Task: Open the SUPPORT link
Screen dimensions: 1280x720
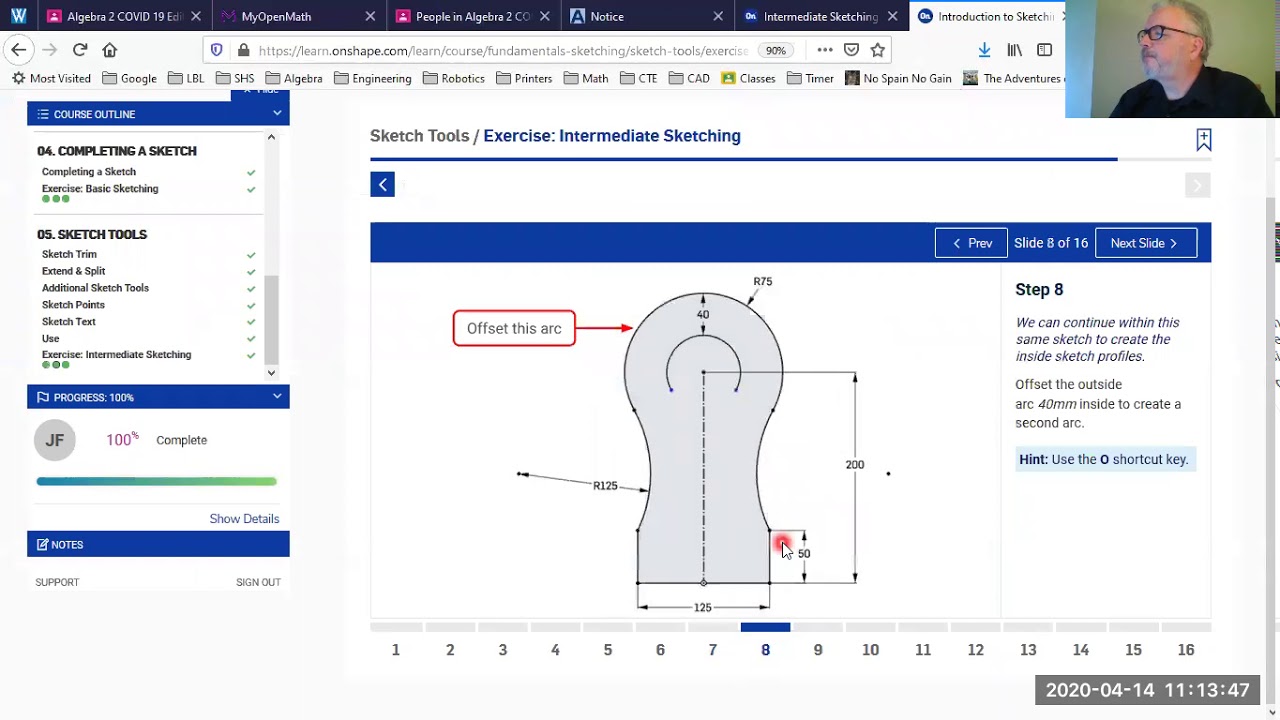Action: coord(57,582)
